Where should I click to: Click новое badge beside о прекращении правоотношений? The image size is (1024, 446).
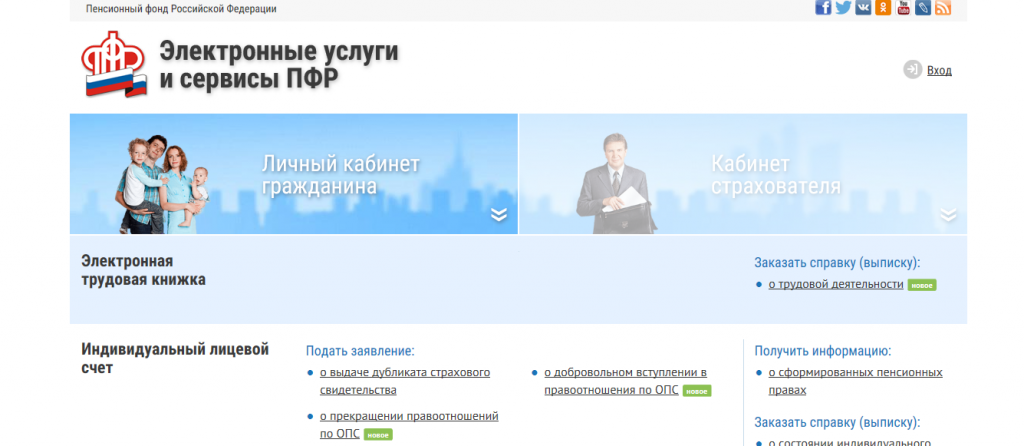click(378, 435)
